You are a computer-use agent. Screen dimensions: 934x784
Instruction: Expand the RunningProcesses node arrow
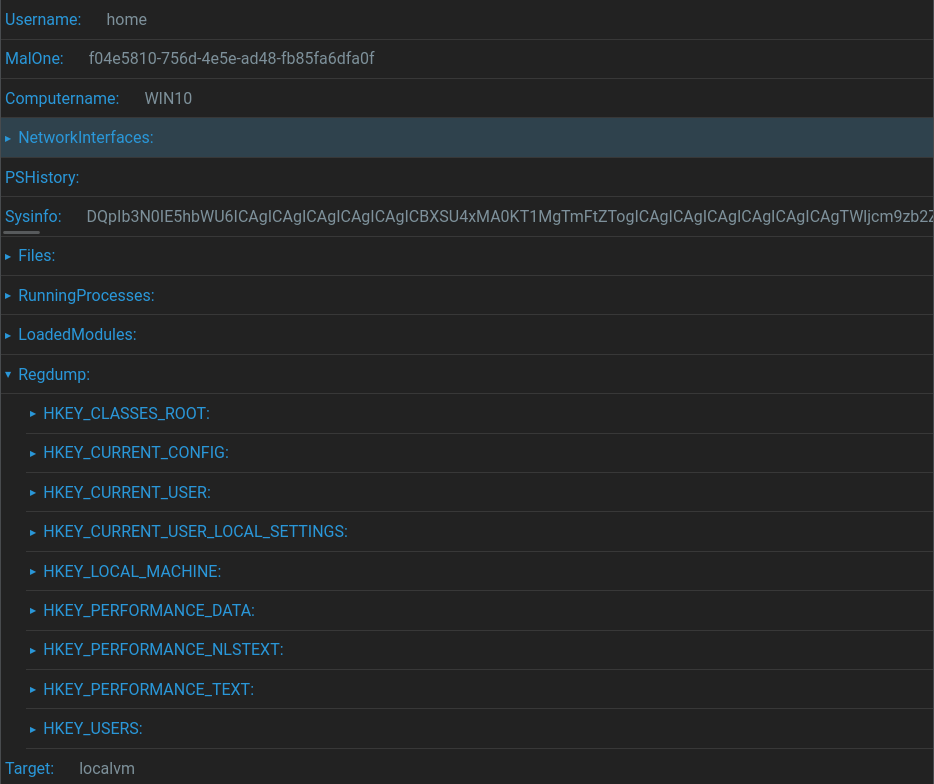click(x=8, y=296)
